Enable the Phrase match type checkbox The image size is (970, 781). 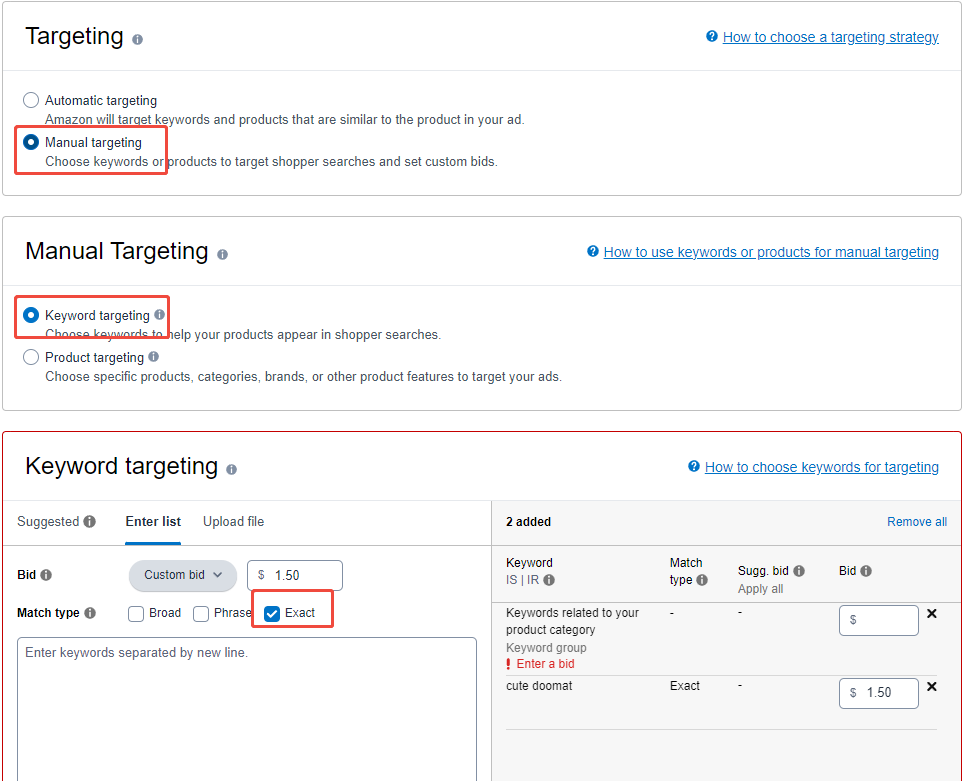pos(201,614)
